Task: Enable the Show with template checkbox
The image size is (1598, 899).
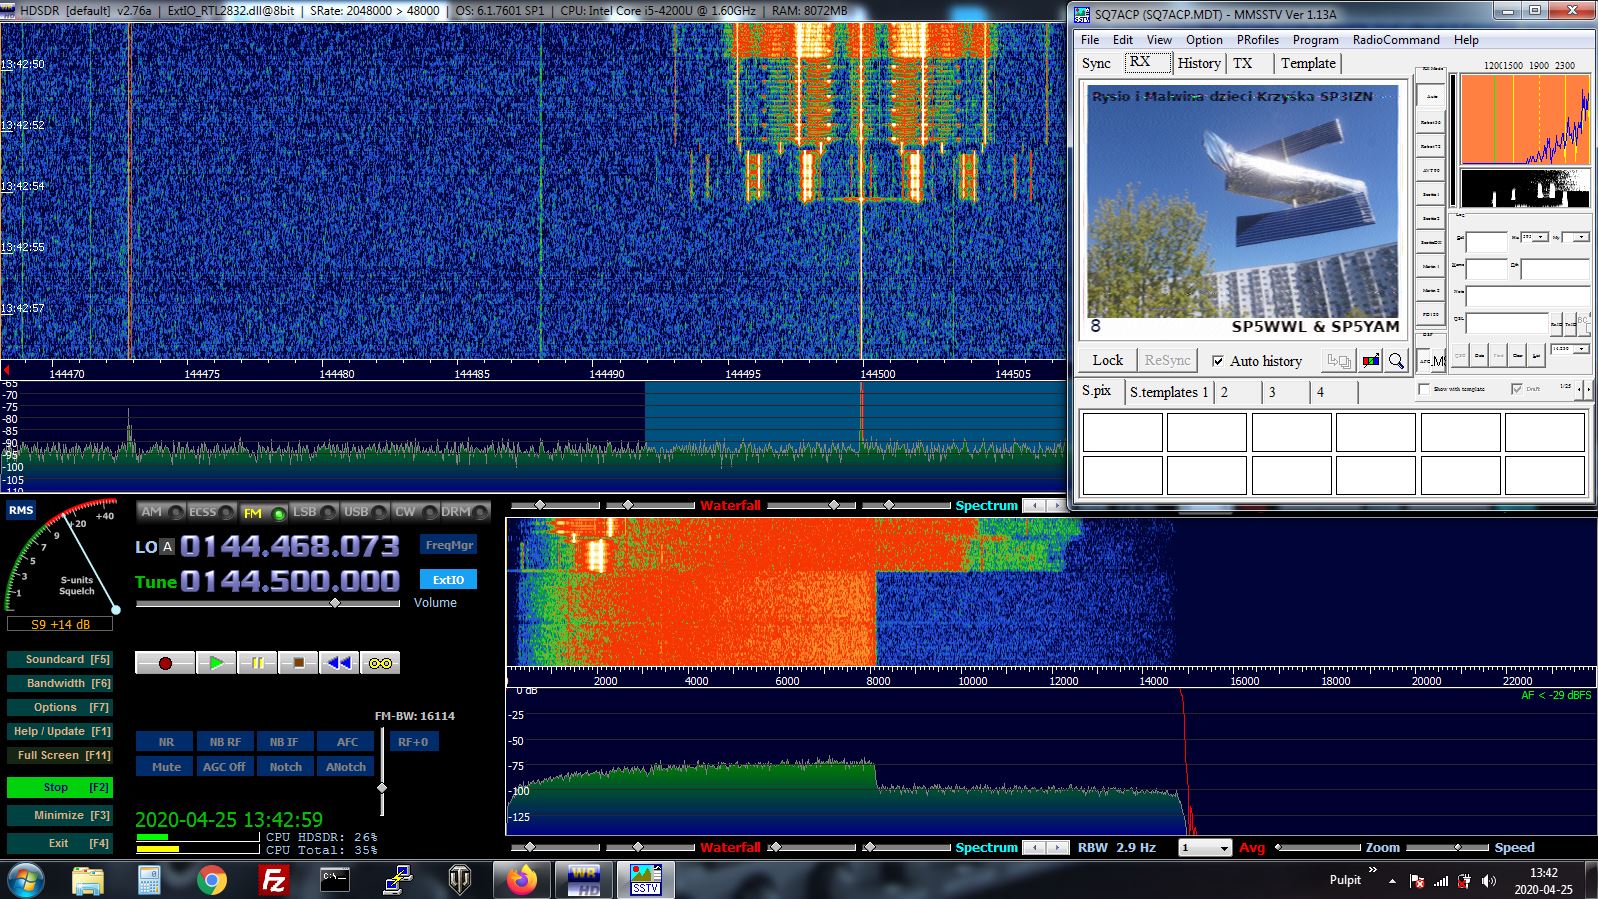Action: pyautogui.click(x=1423, y=389)
